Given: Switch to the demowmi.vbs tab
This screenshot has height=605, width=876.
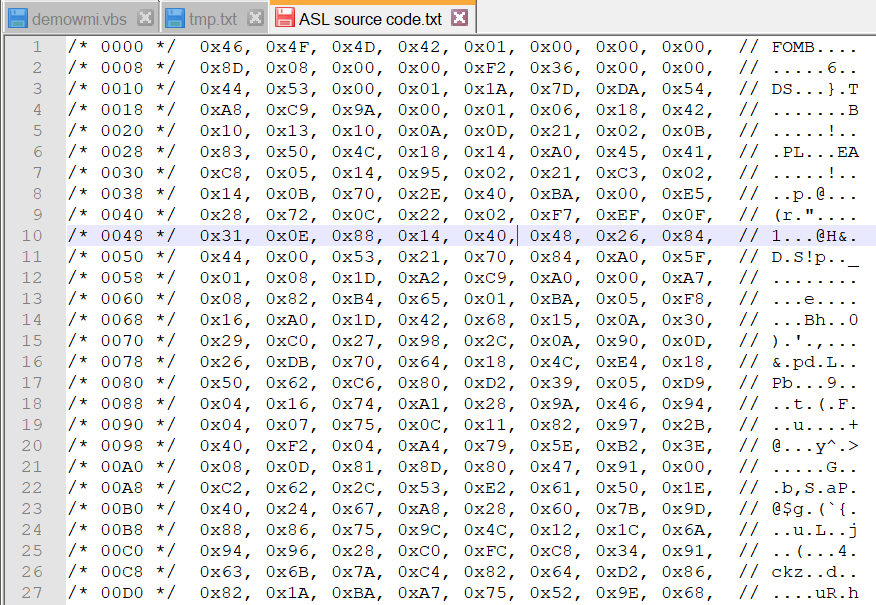Looking at the screenshot, I should pos(80,19).
